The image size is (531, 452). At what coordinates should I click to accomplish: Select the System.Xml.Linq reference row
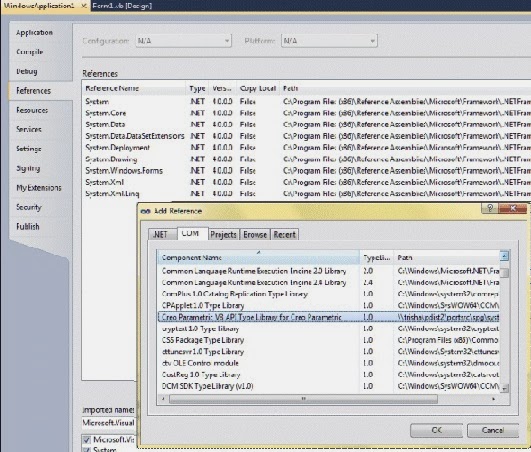306,194
